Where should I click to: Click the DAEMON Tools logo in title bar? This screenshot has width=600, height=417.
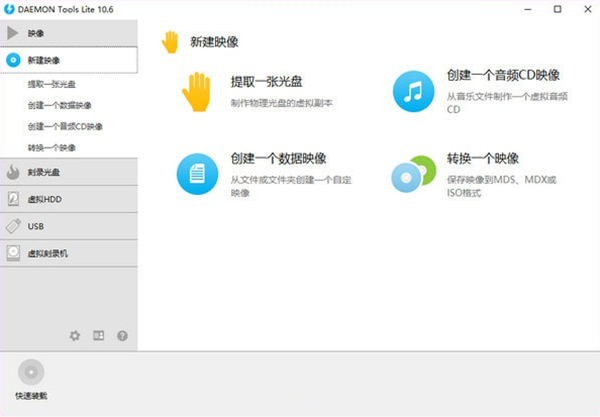[9, 9]
